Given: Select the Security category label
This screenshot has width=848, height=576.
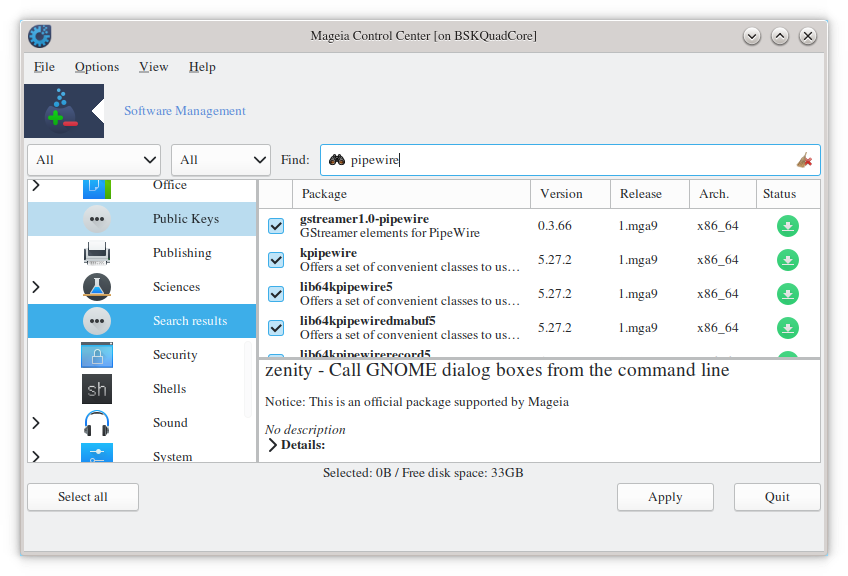Looking at the screenshot, I should [x=175, y=355].
